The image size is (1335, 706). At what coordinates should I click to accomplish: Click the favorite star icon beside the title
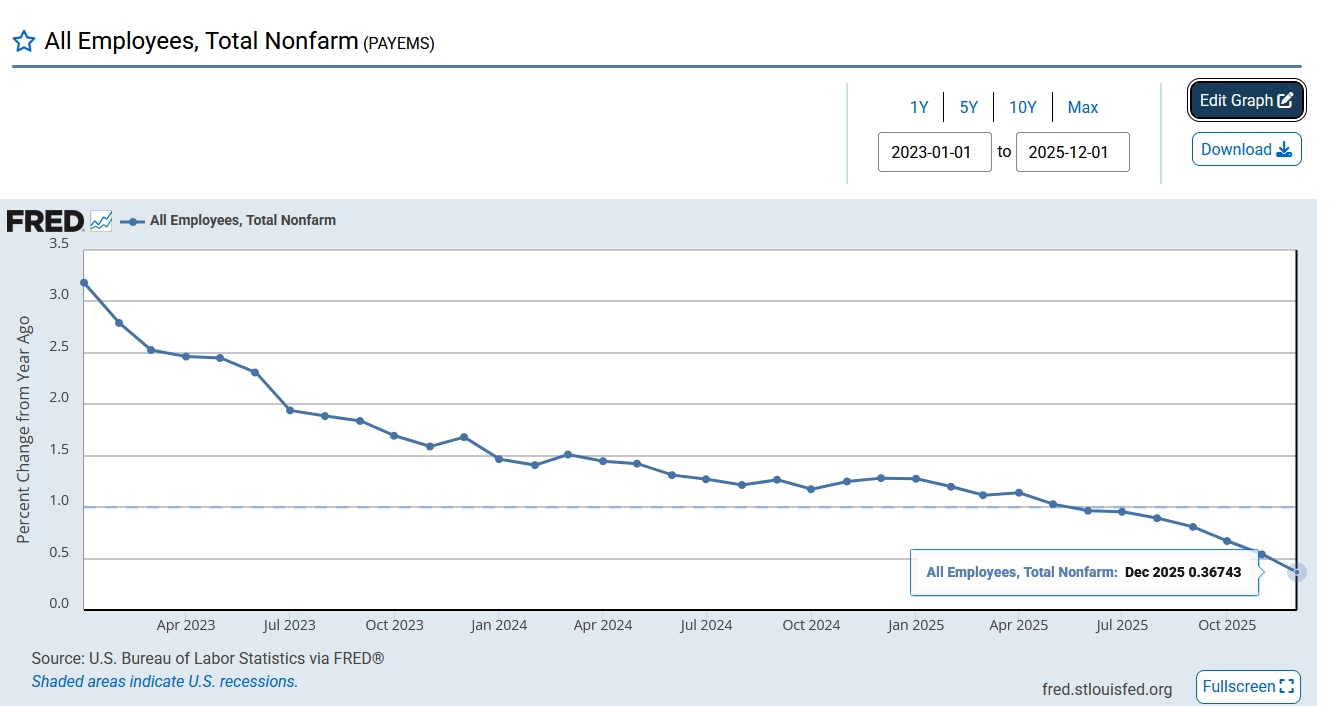(x=24, y=41)
